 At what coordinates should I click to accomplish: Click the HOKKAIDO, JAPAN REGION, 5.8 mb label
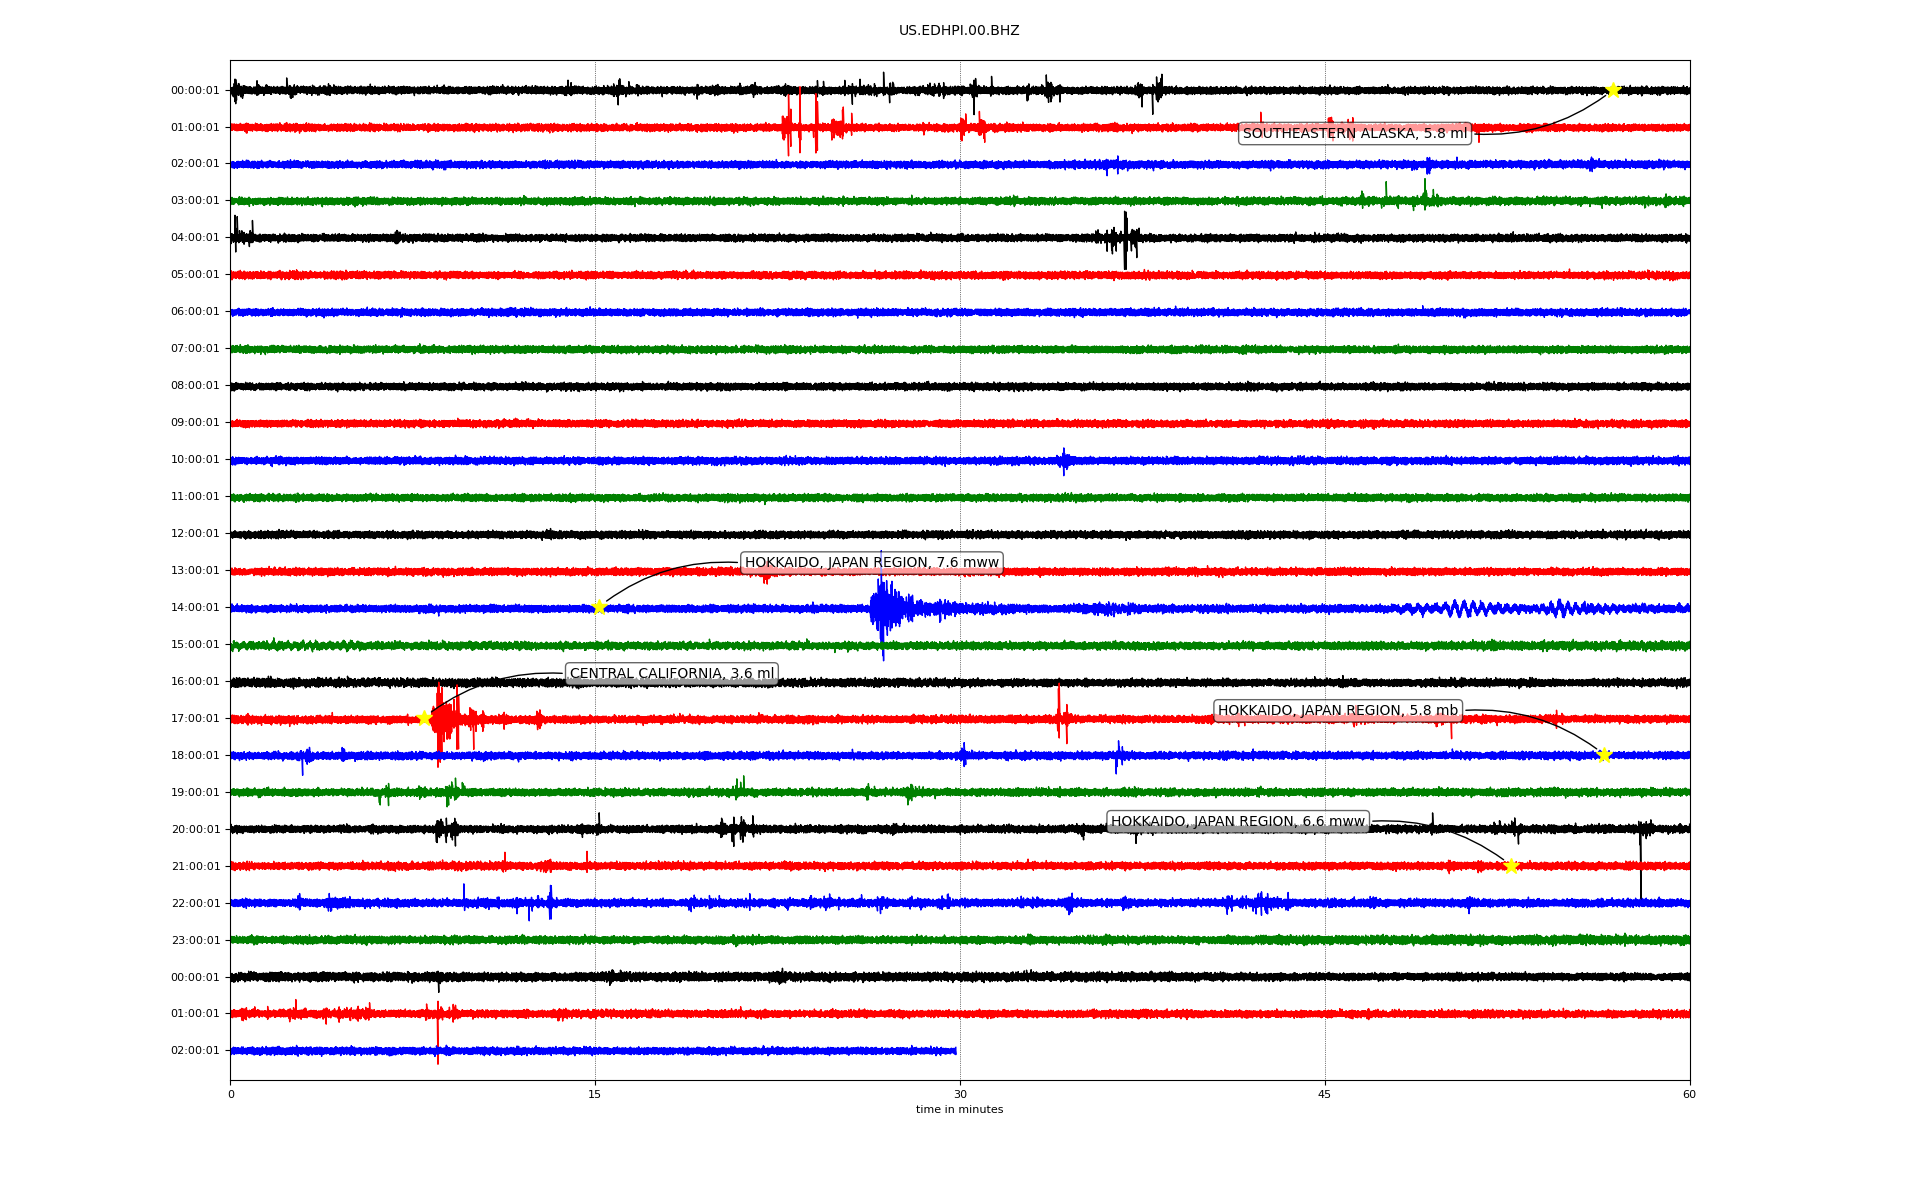(1337, 711)
